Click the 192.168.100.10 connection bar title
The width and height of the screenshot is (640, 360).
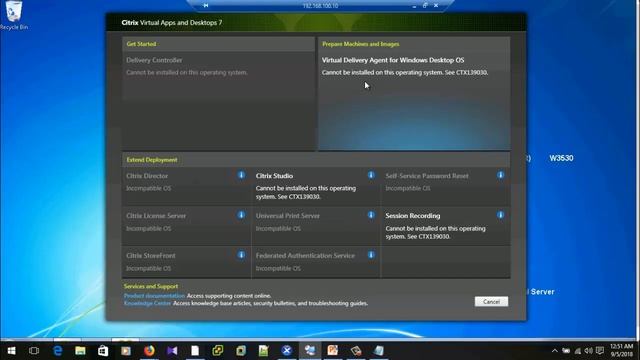(x=320, y=6)
